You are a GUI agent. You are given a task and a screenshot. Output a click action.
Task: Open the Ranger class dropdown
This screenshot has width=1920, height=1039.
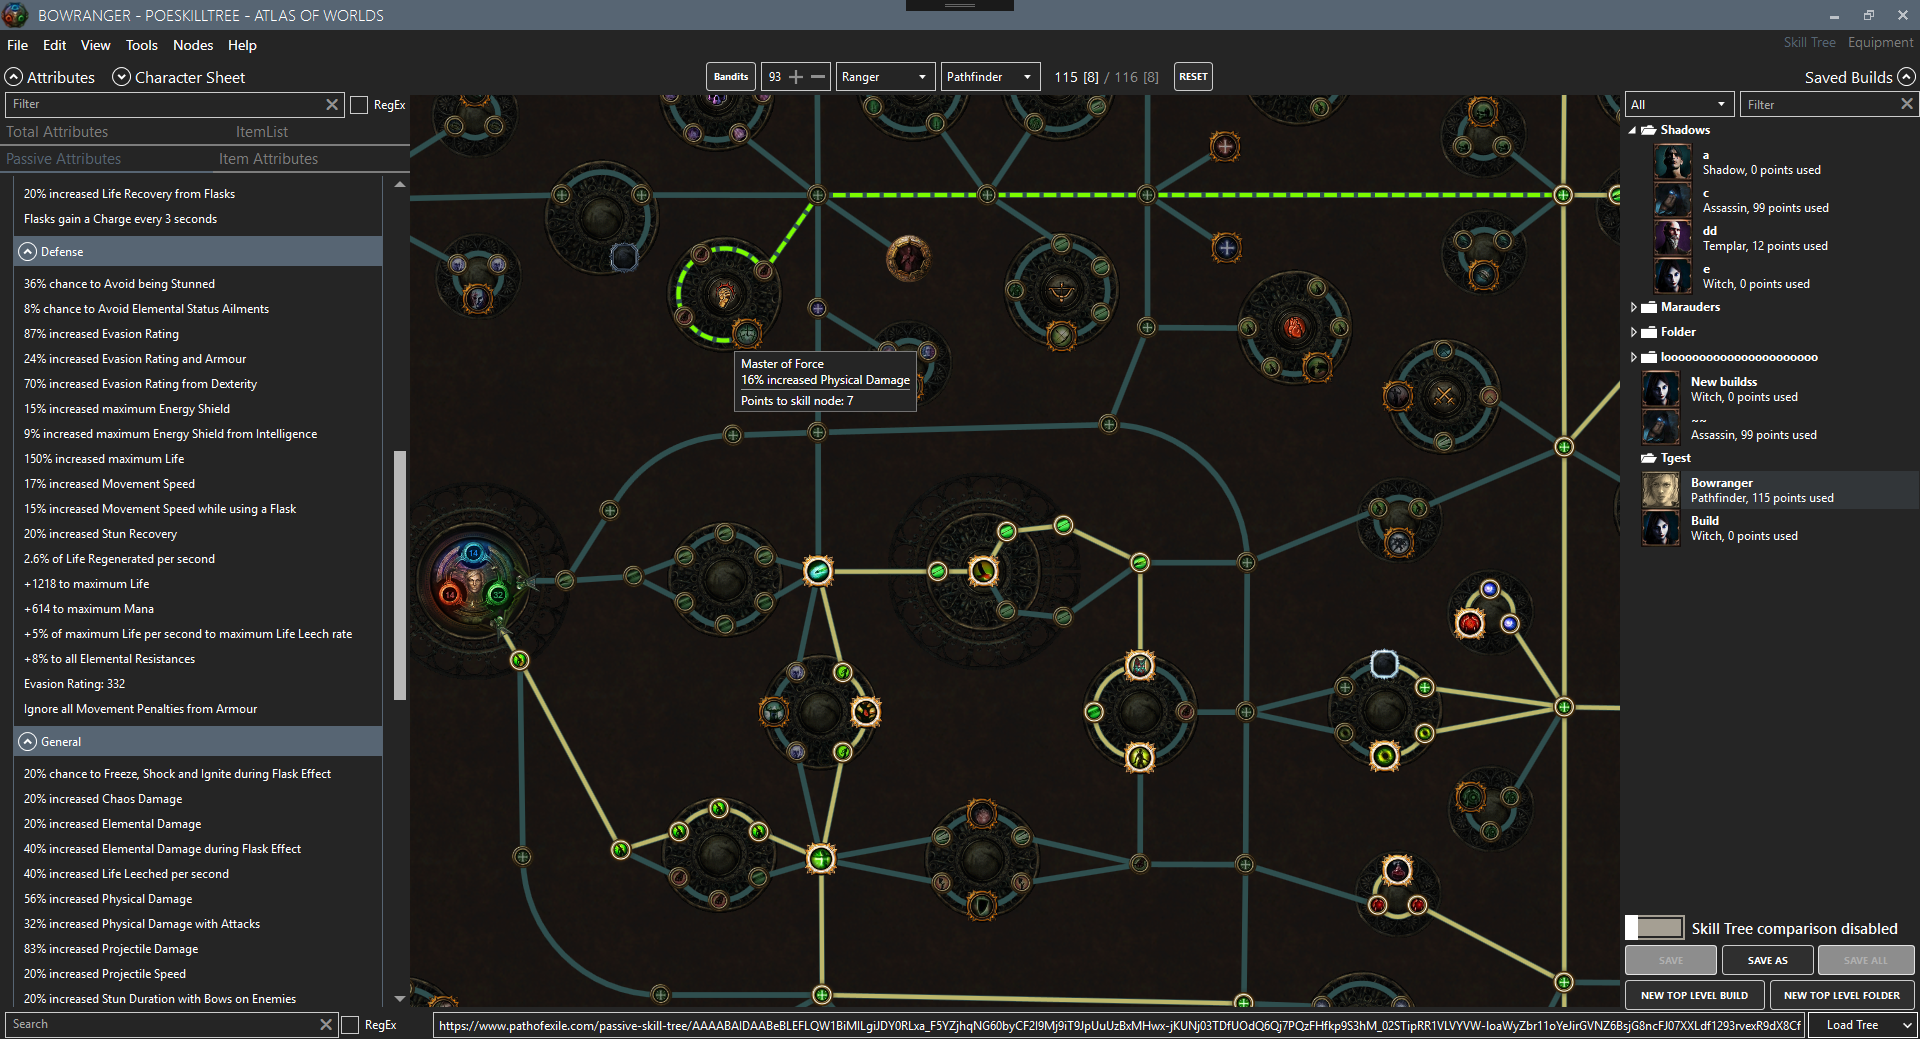(884, 76)
